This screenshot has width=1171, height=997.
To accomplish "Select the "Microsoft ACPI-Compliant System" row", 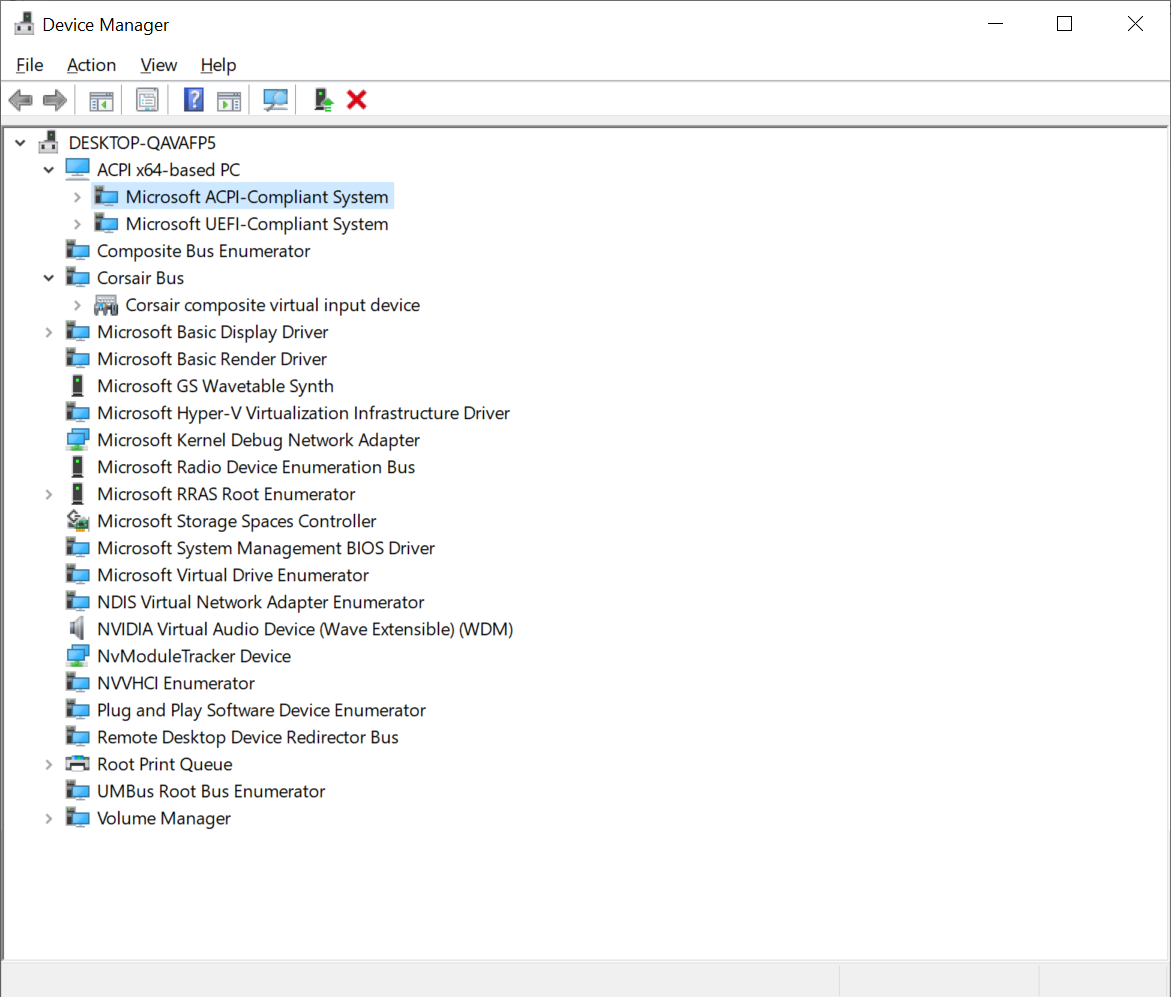I will [x=243, y=196].
